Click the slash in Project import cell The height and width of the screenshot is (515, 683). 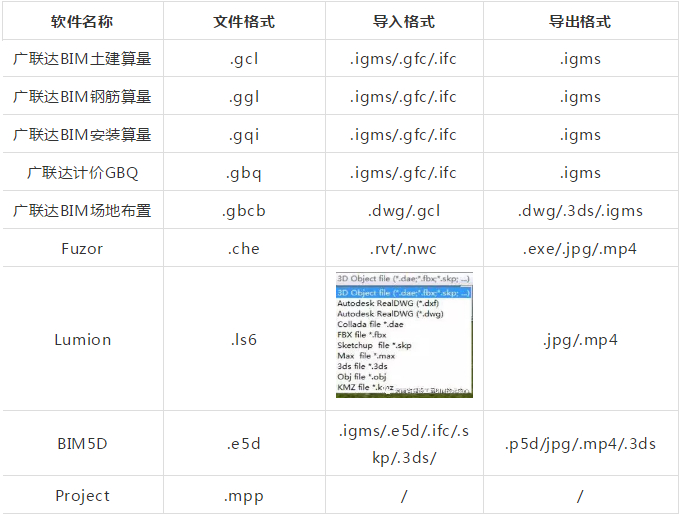pyautogui.click(x=404, y=496)
